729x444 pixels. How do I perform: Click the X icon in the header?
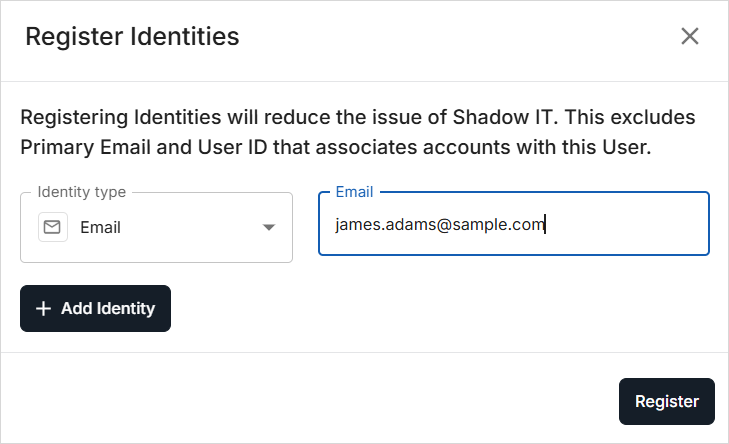(689, 37)
